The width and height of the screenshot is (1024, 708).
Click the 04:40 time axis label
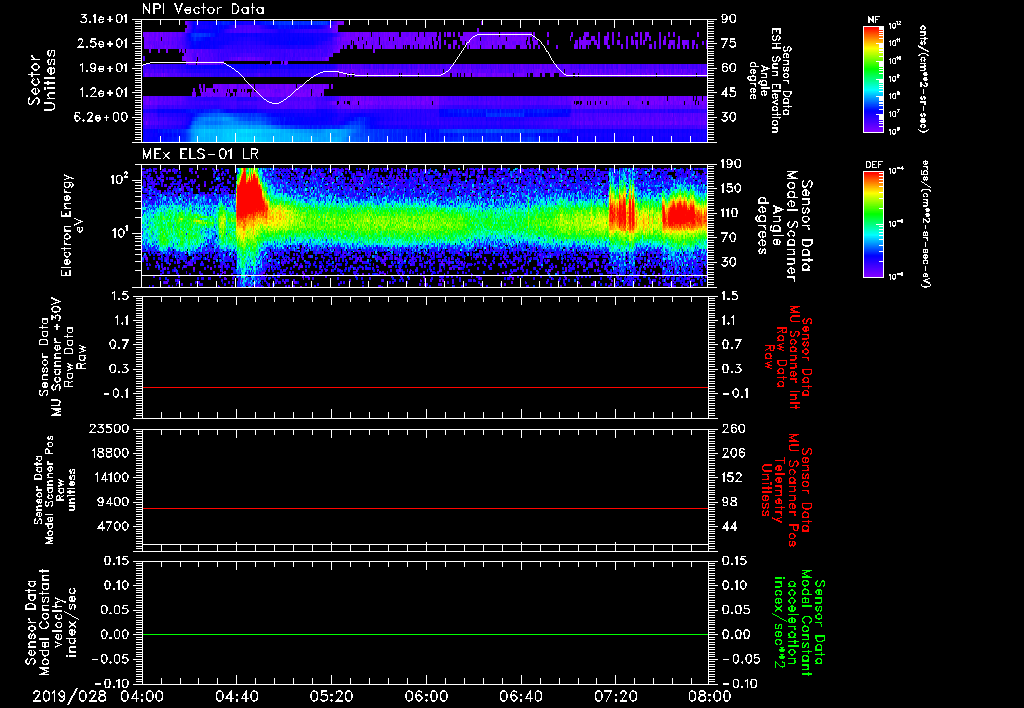(236, 696)
